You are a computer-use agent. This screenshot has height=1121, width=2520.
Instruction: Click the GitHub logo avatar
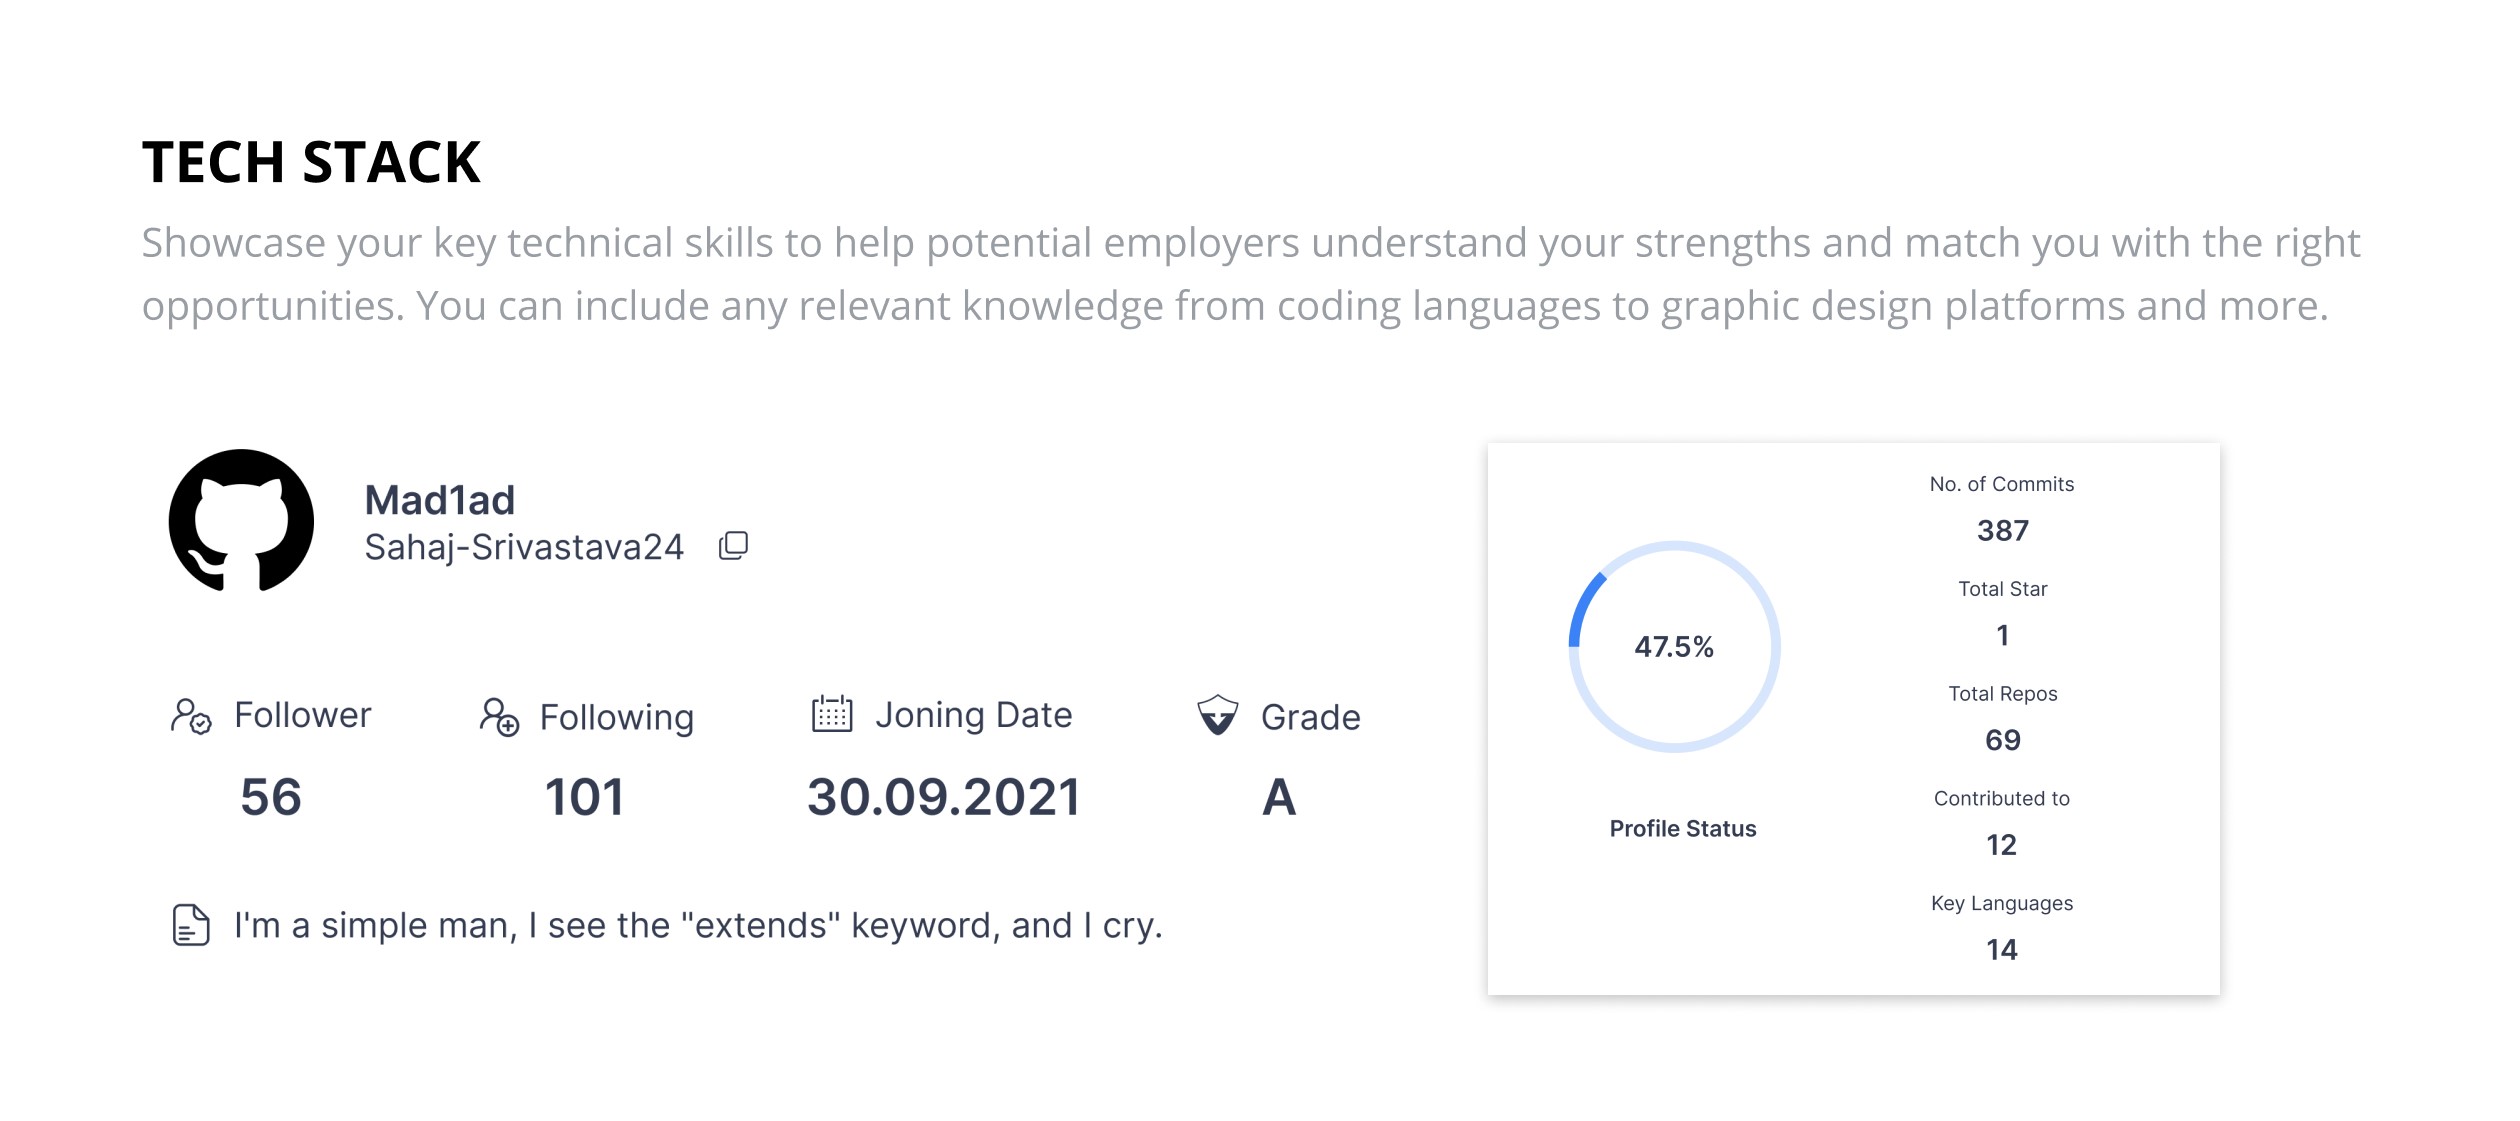(x=241, y=521)
